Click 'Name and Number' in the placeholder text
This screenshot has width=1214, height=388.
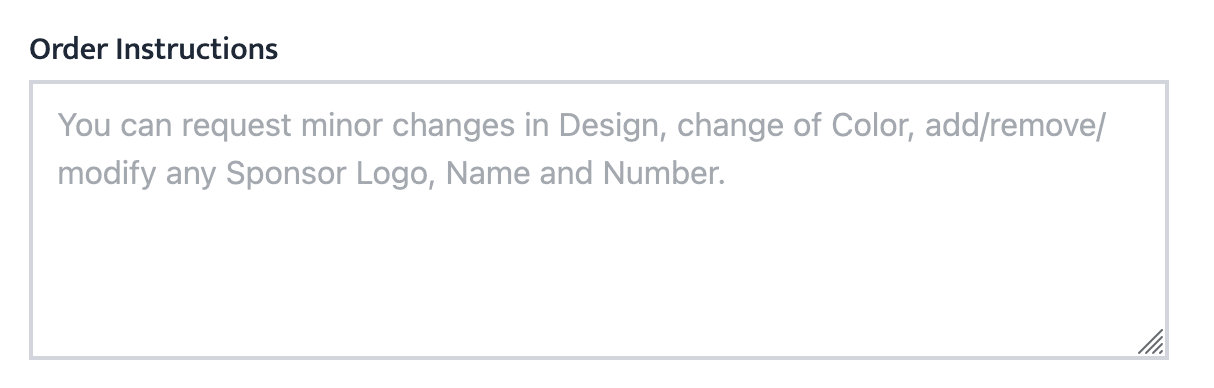584,174
